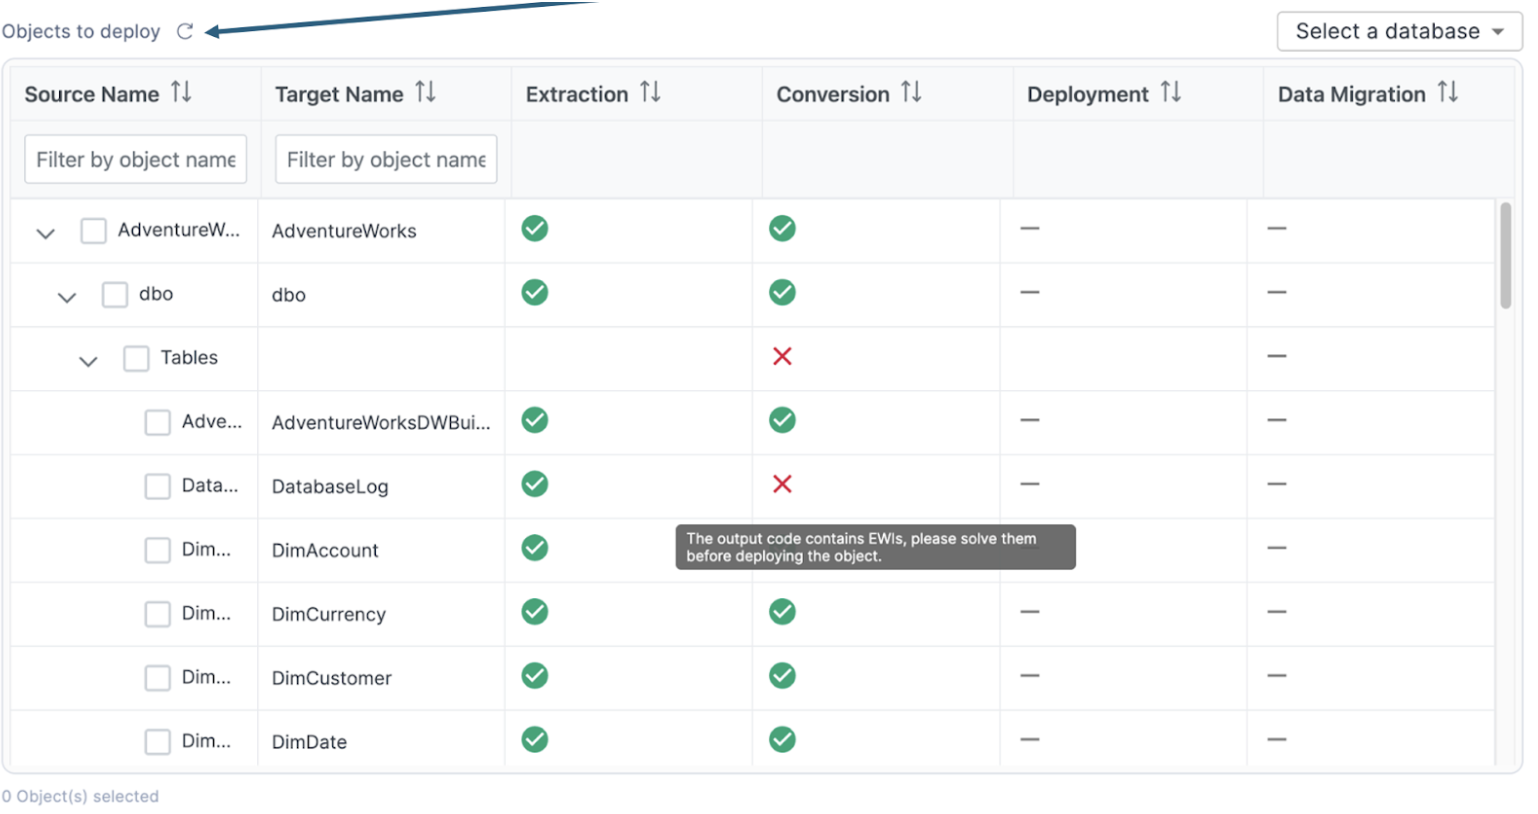Check the AdventureWorks database checkbox
This screenshot has width=1538, height=814.
click(94, 231)
